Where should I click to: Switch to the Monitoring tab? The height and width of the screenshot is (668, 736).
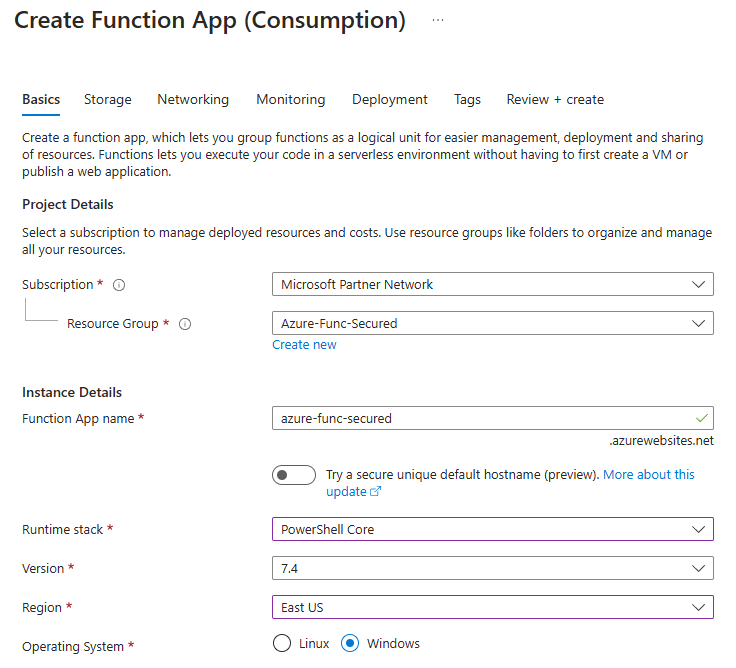click(291, 100)
